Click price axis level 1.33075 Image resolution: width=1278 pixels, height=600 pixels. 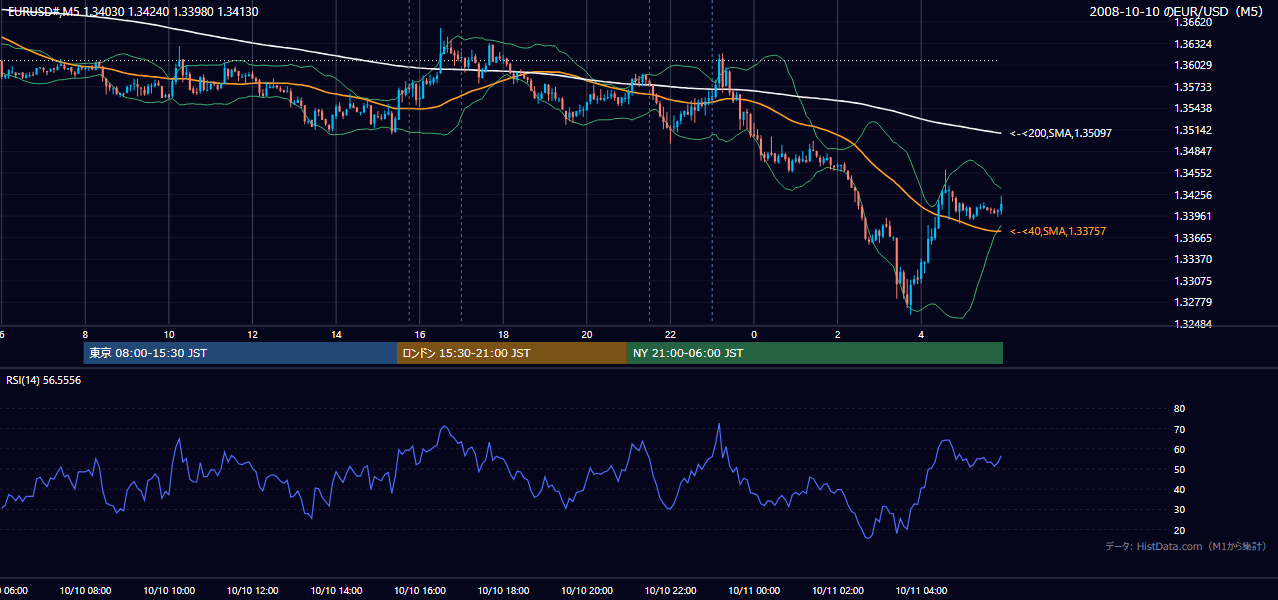pyautogui.click(x=1194, y=281)
